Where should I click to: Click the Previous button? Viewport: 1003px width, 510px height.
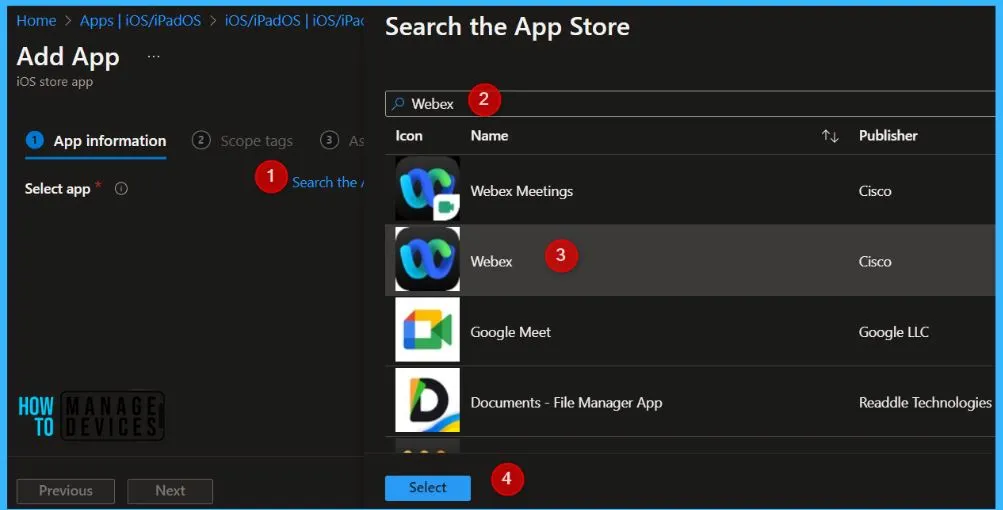[66, 491]
